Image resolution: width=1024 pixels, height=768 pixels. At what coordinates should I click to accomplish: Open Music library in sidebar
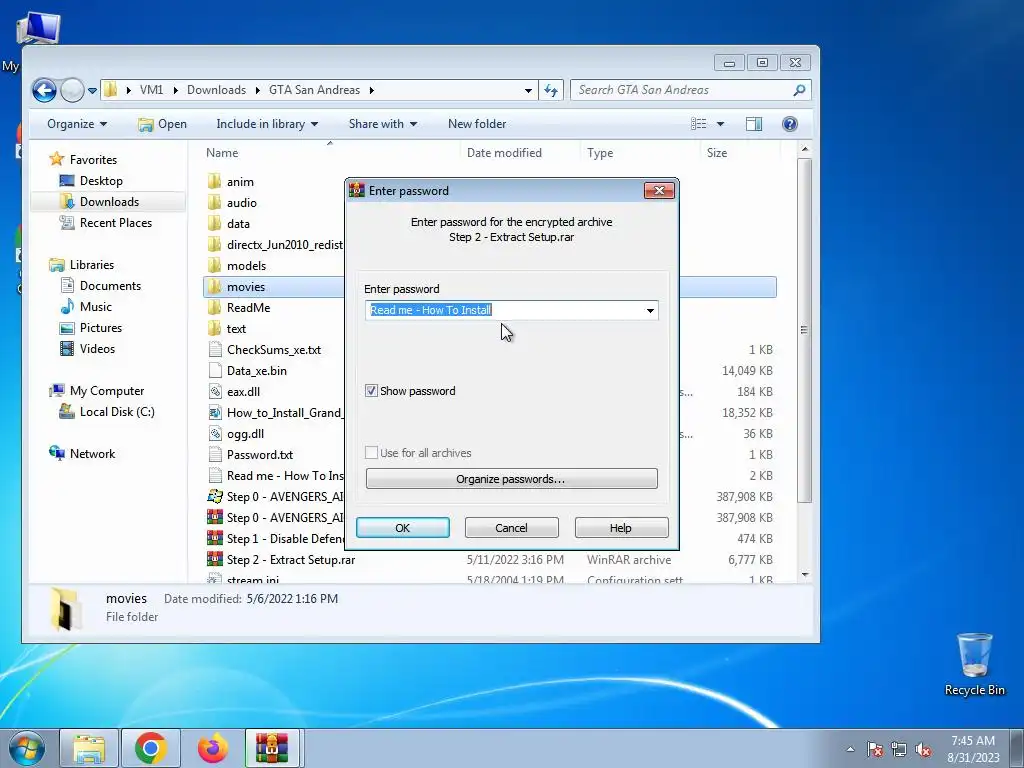pos(95,306)
